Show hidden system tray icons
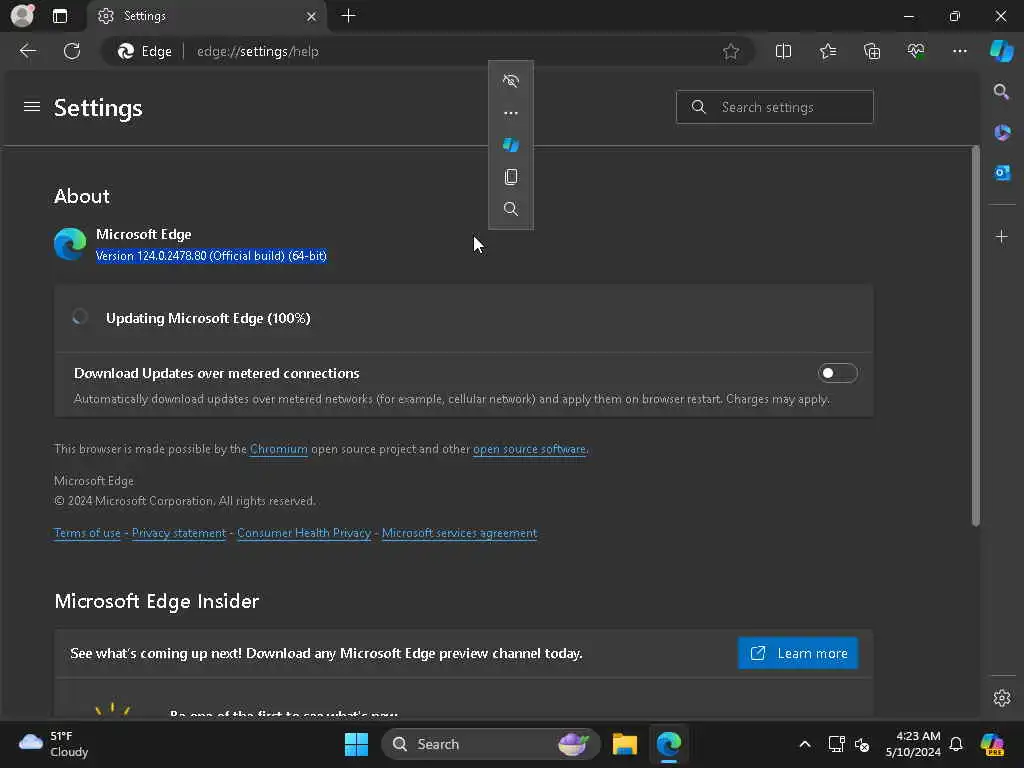The width and height of the screenshot is (1024, 768). pyautogui.click(x=805, y=744)
